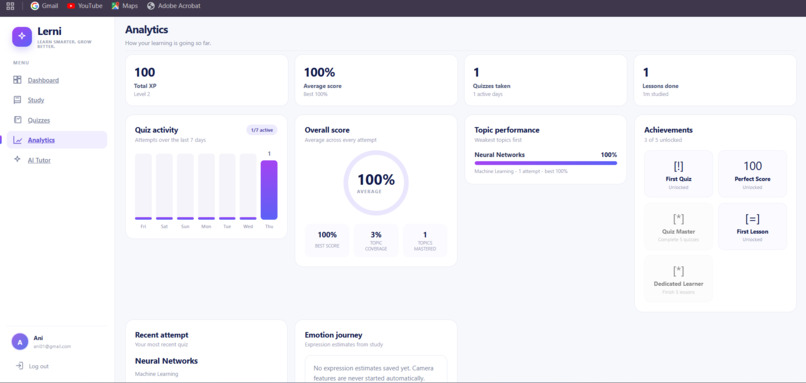Select the Wed bar in Quiz activity

coord(248,187)
